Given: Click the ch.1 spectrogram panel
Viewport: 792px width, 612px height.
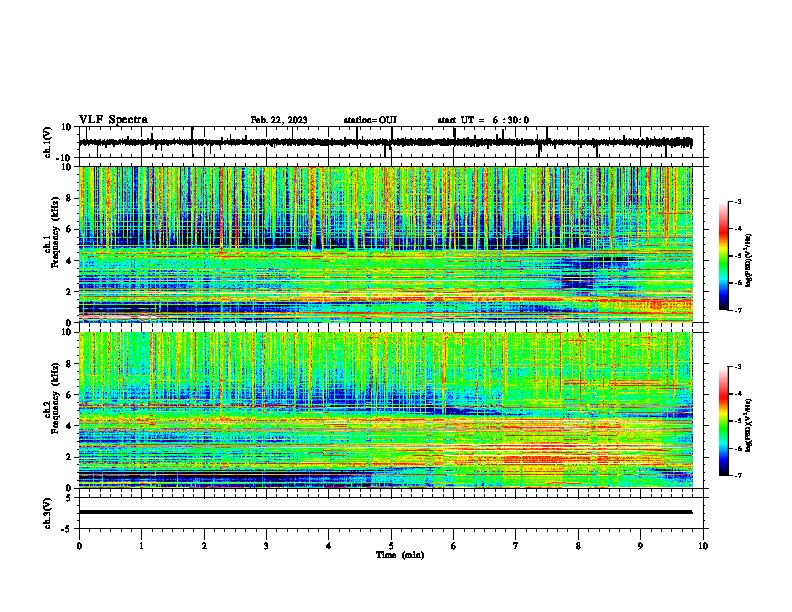Looking at the screenshot, I should [385, 244].
